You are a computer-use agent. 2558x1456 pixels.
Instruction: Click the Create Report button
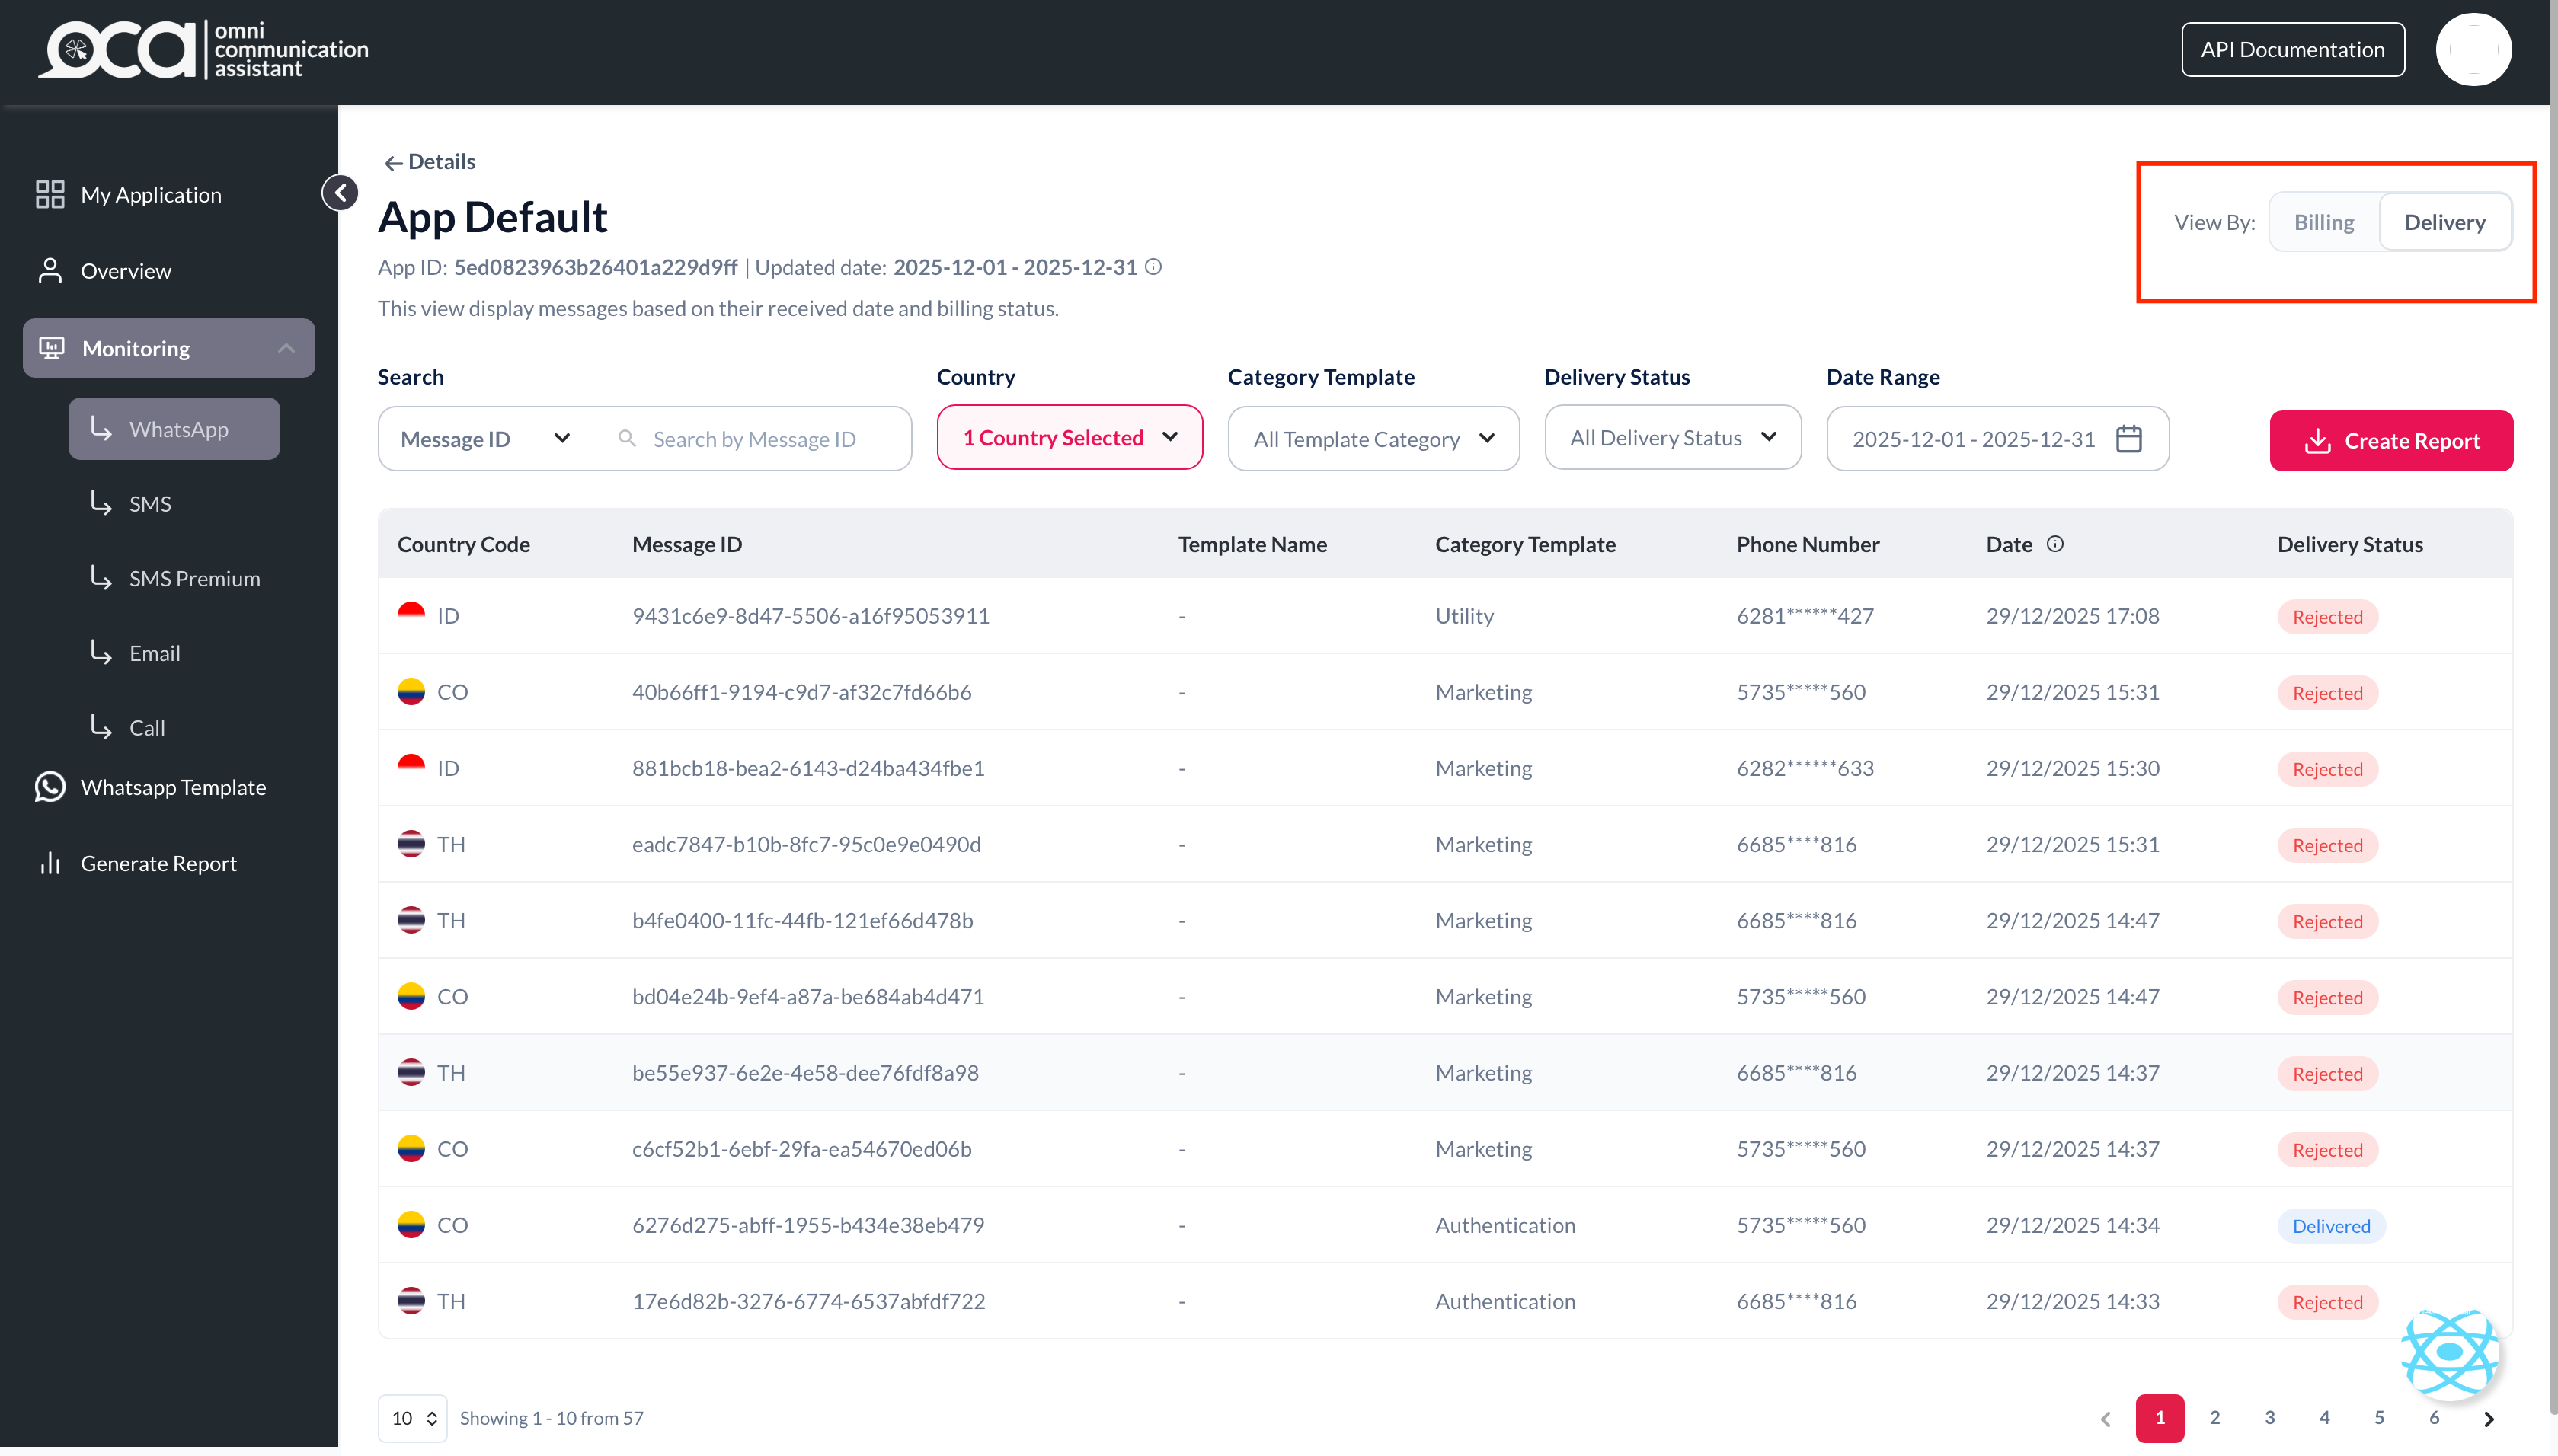click(2390, 441)
